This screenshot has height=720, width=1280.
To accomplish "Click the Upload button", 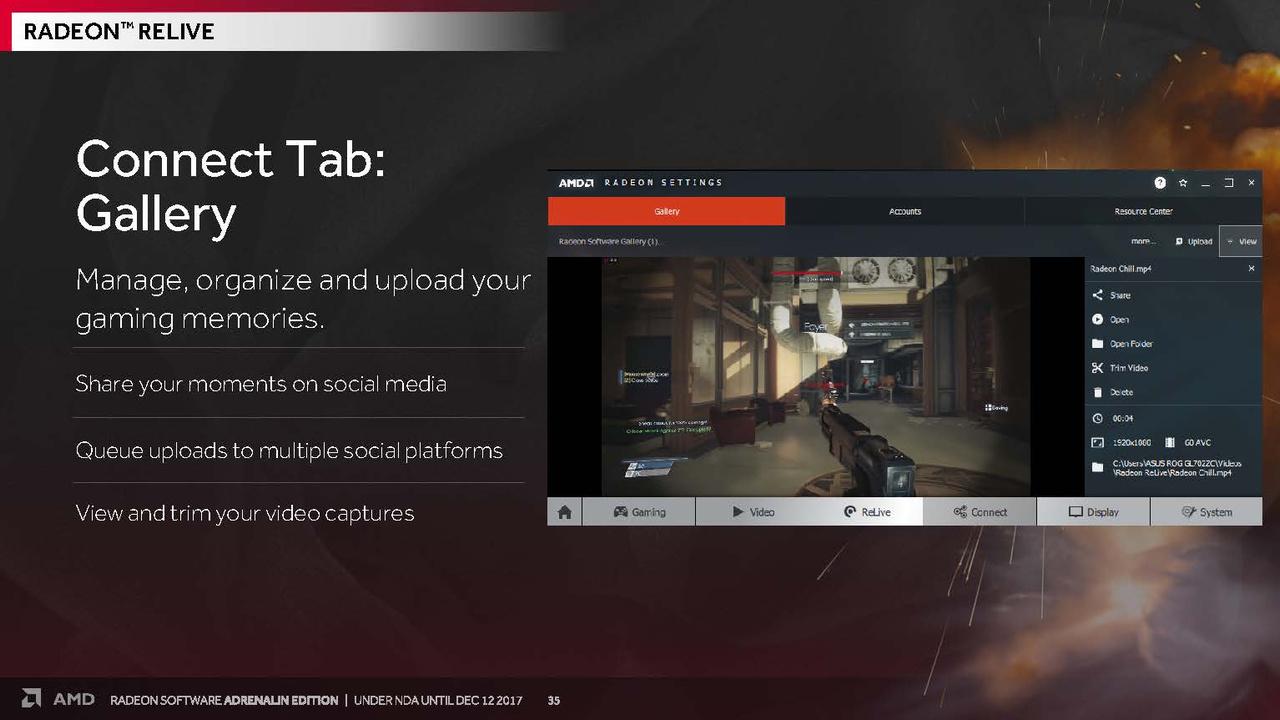I will point(1194,241).
